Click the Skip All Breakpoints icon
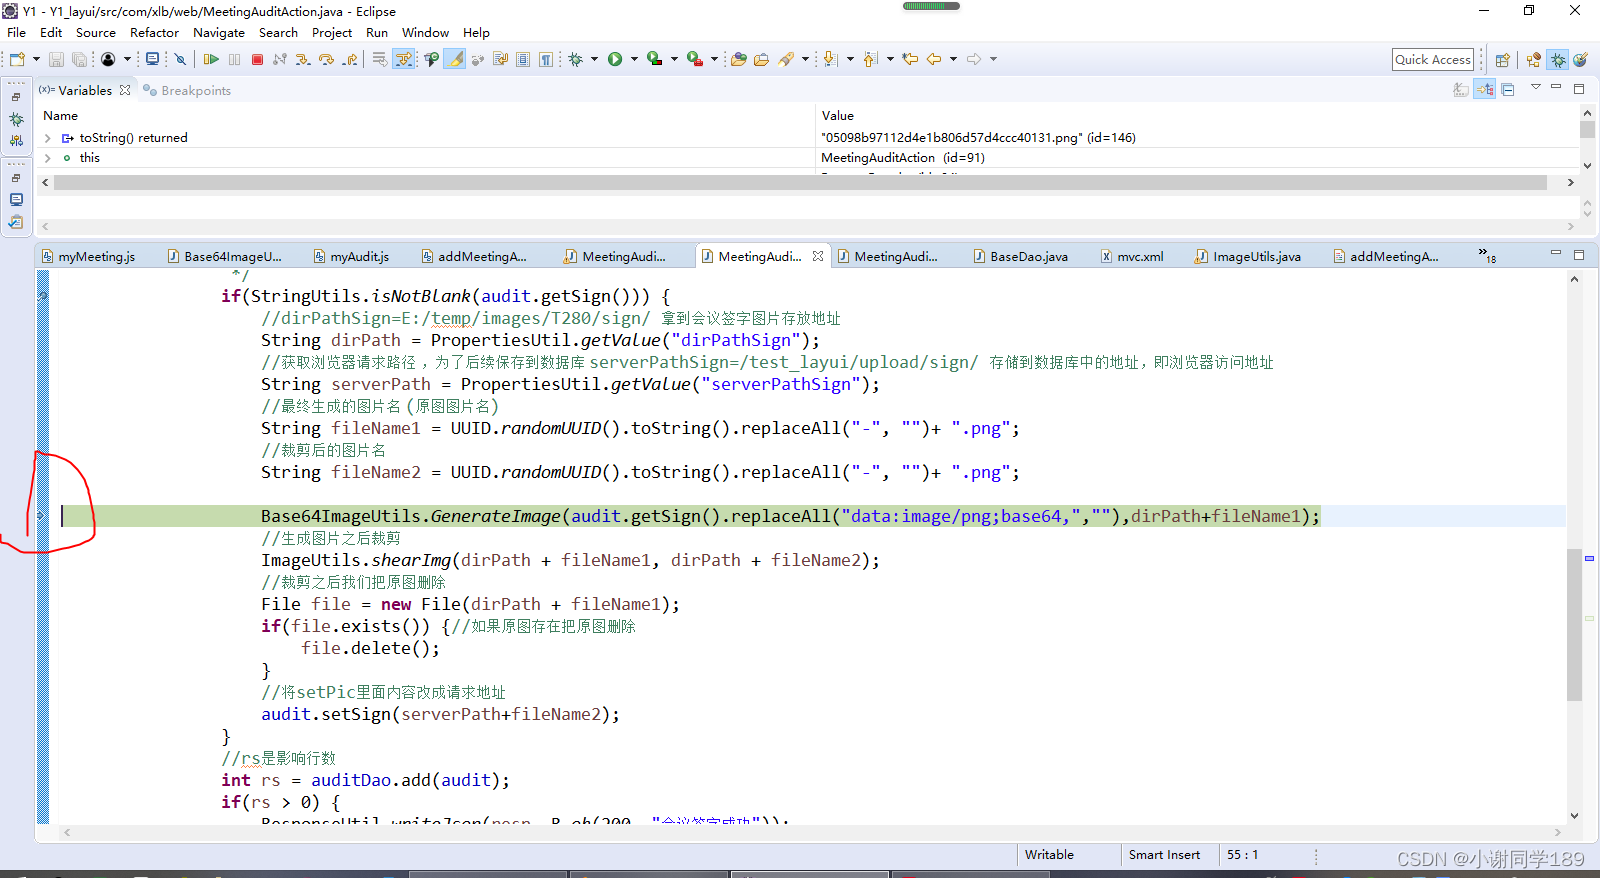 [x=180, y=59]
